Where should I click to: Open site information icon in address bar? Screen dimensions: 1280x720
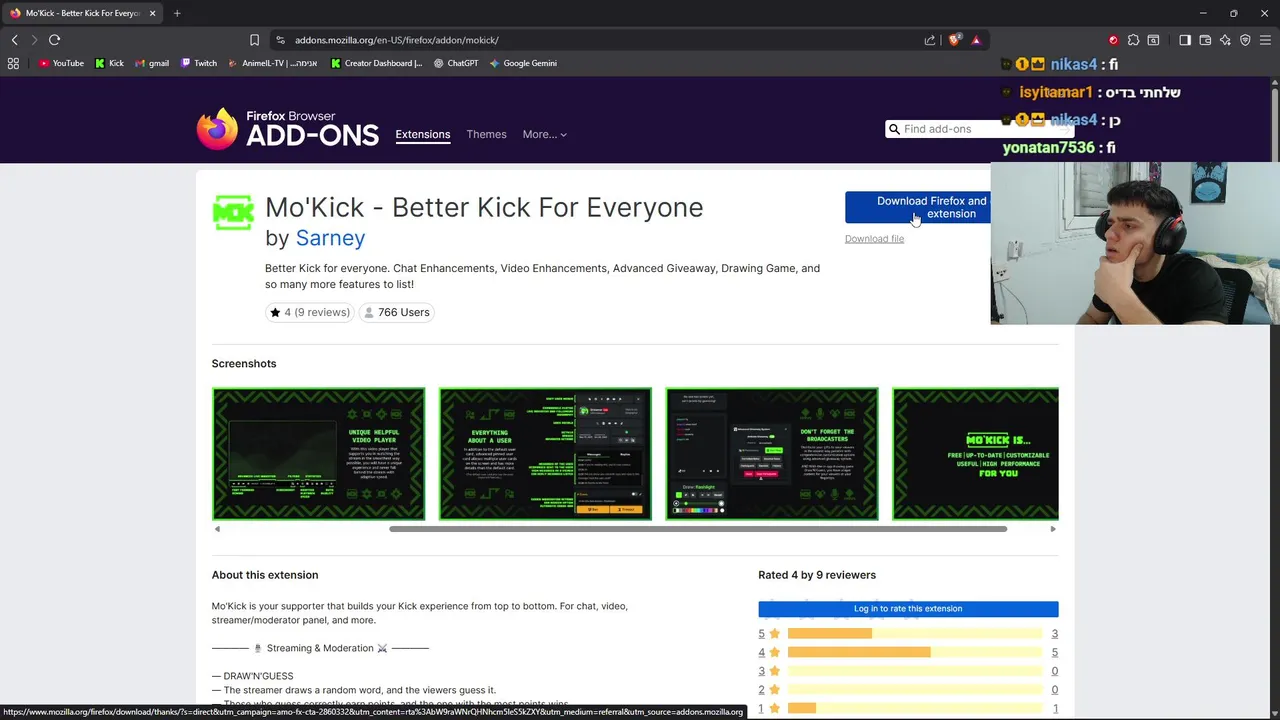280,40
